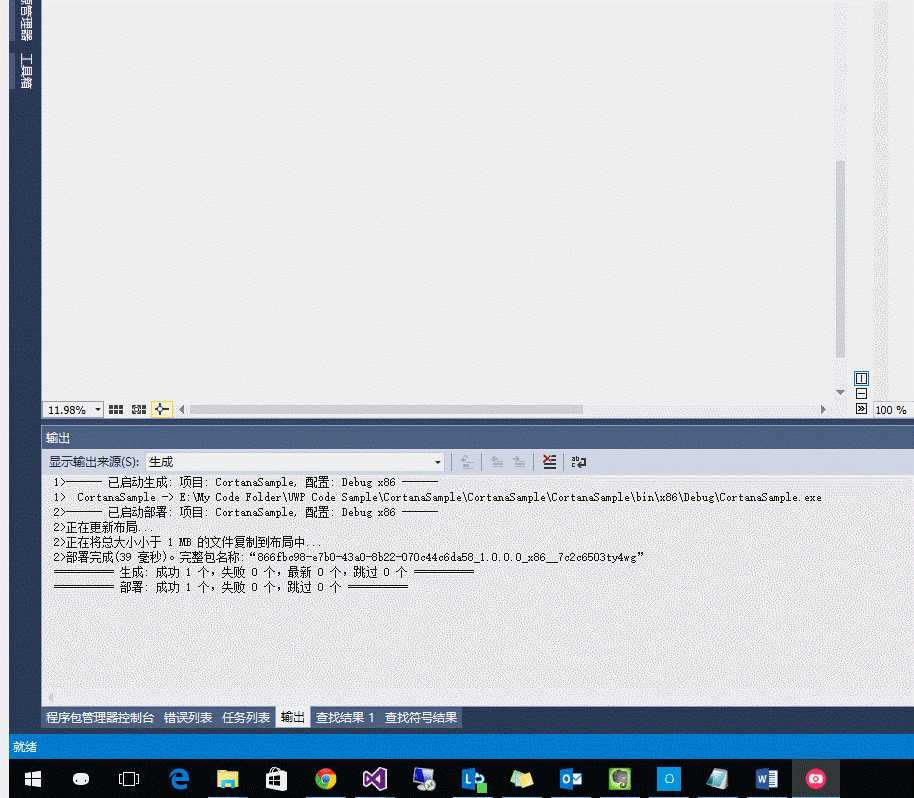The height and width of the screenshot is (798, 914).
Task: Open the blue circle app on the taskbar
Action: point(669,779)
